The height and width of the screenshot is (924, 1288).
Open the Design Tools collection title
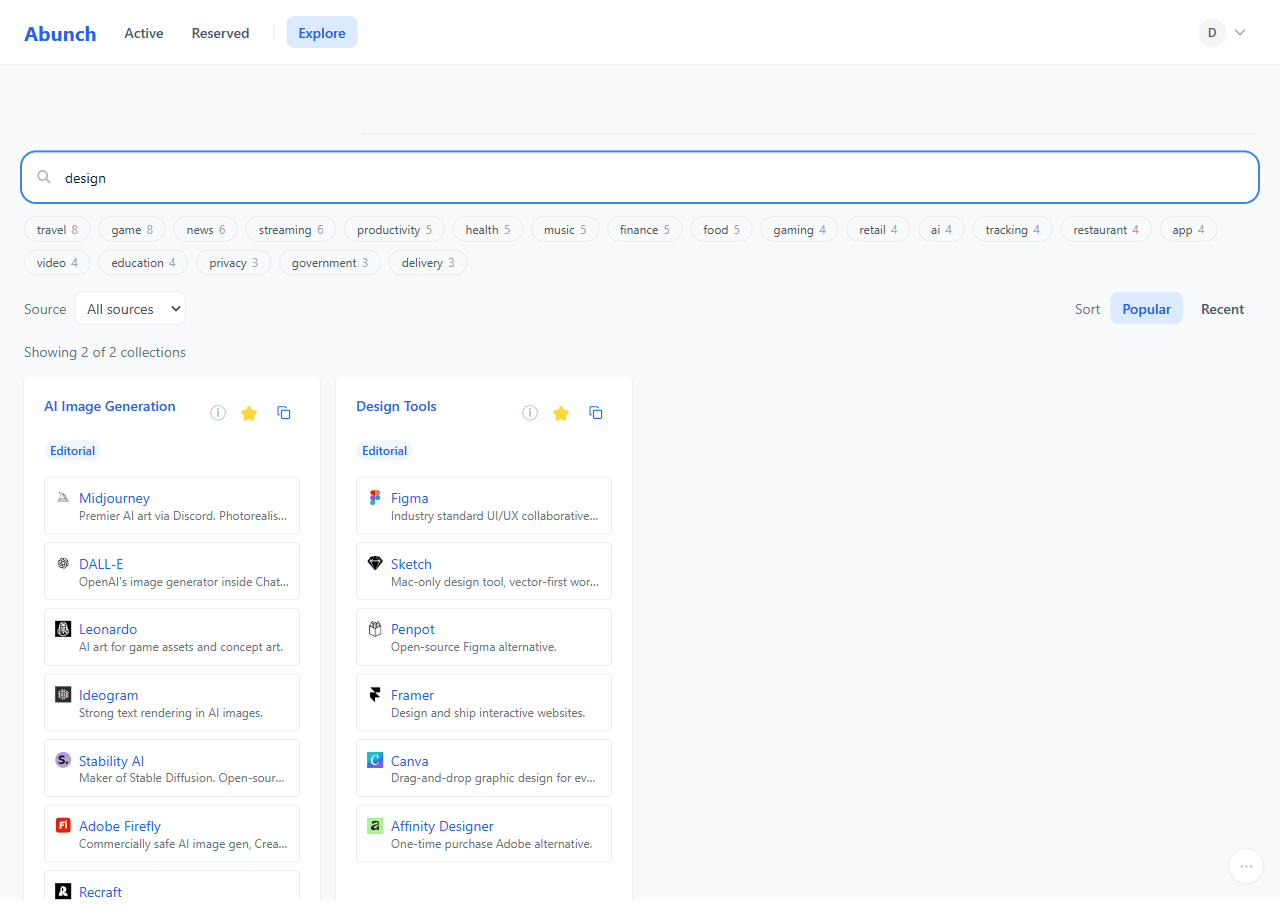(x=396, y=406)
